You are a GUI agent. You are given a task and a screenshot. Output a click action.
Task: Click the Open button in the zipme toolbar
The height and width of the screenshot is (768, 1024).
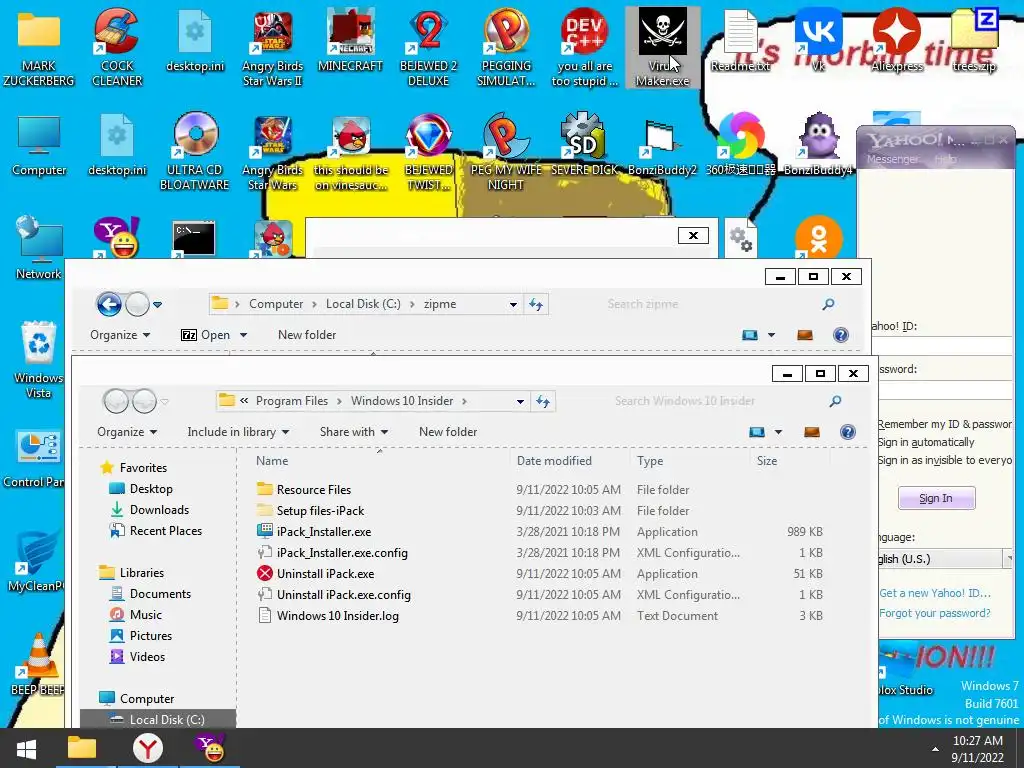(206, 335)
